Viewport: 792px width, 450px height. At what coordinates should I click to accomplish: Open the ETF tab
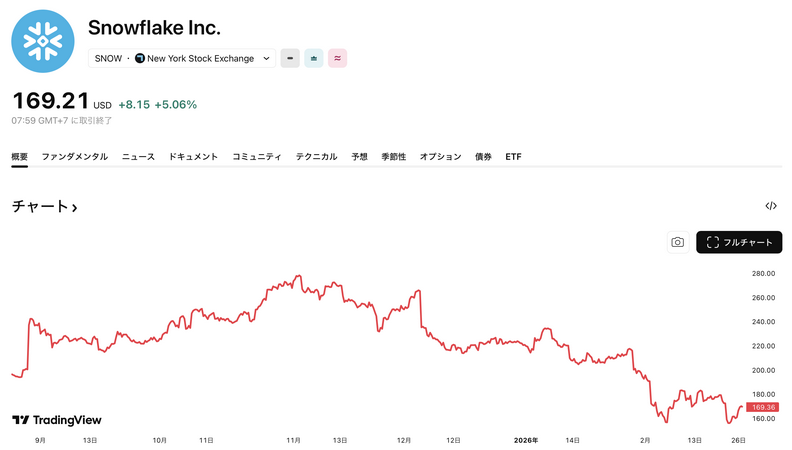(513, 157)
